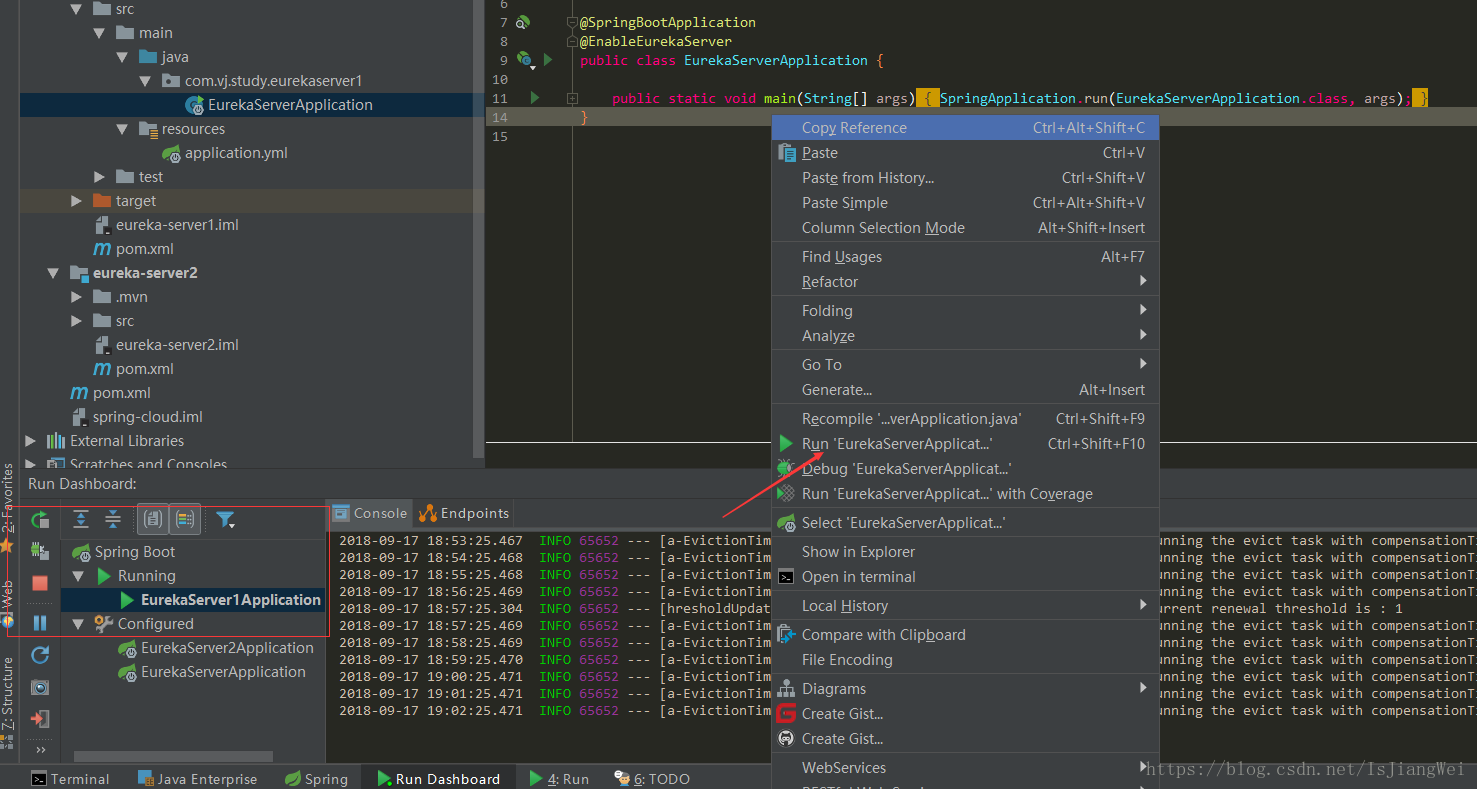The image size is (1477, 789).
Task: Open the 2: Favorites side tool window
Action: click(x=7, y=508)
